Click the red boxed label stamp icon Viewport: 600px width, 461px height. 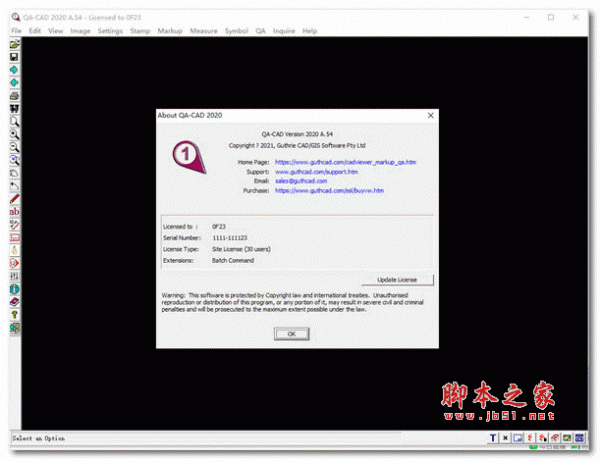(15, 238)
